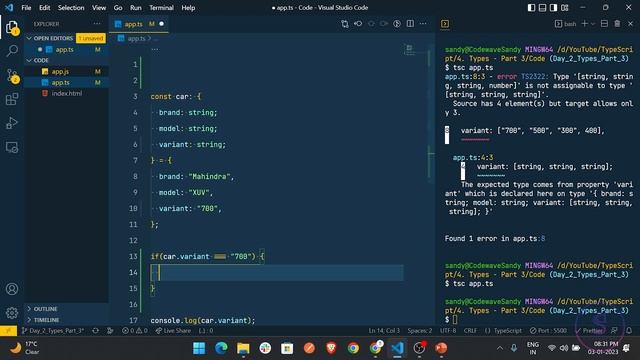Viewport: 640px width, 360px height.
Task: Toggle Prettier formatter status item
Action: coord(589,331)
